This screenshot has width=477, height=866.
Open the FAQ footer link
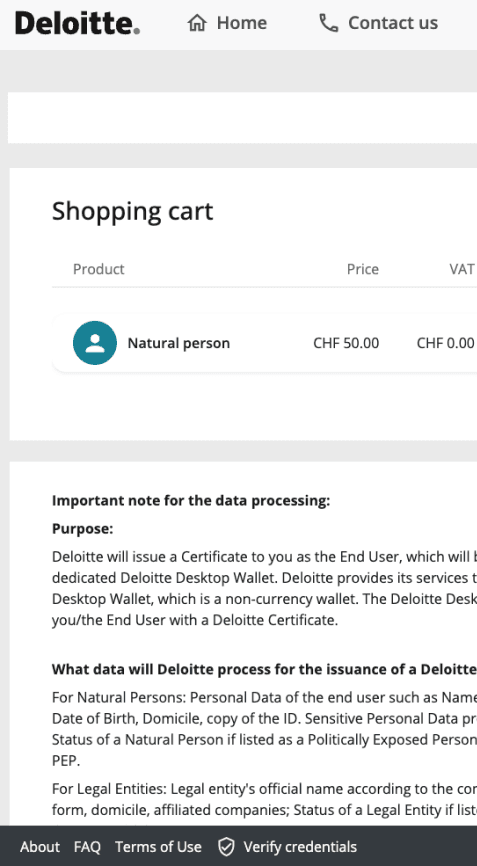(87, 847)
